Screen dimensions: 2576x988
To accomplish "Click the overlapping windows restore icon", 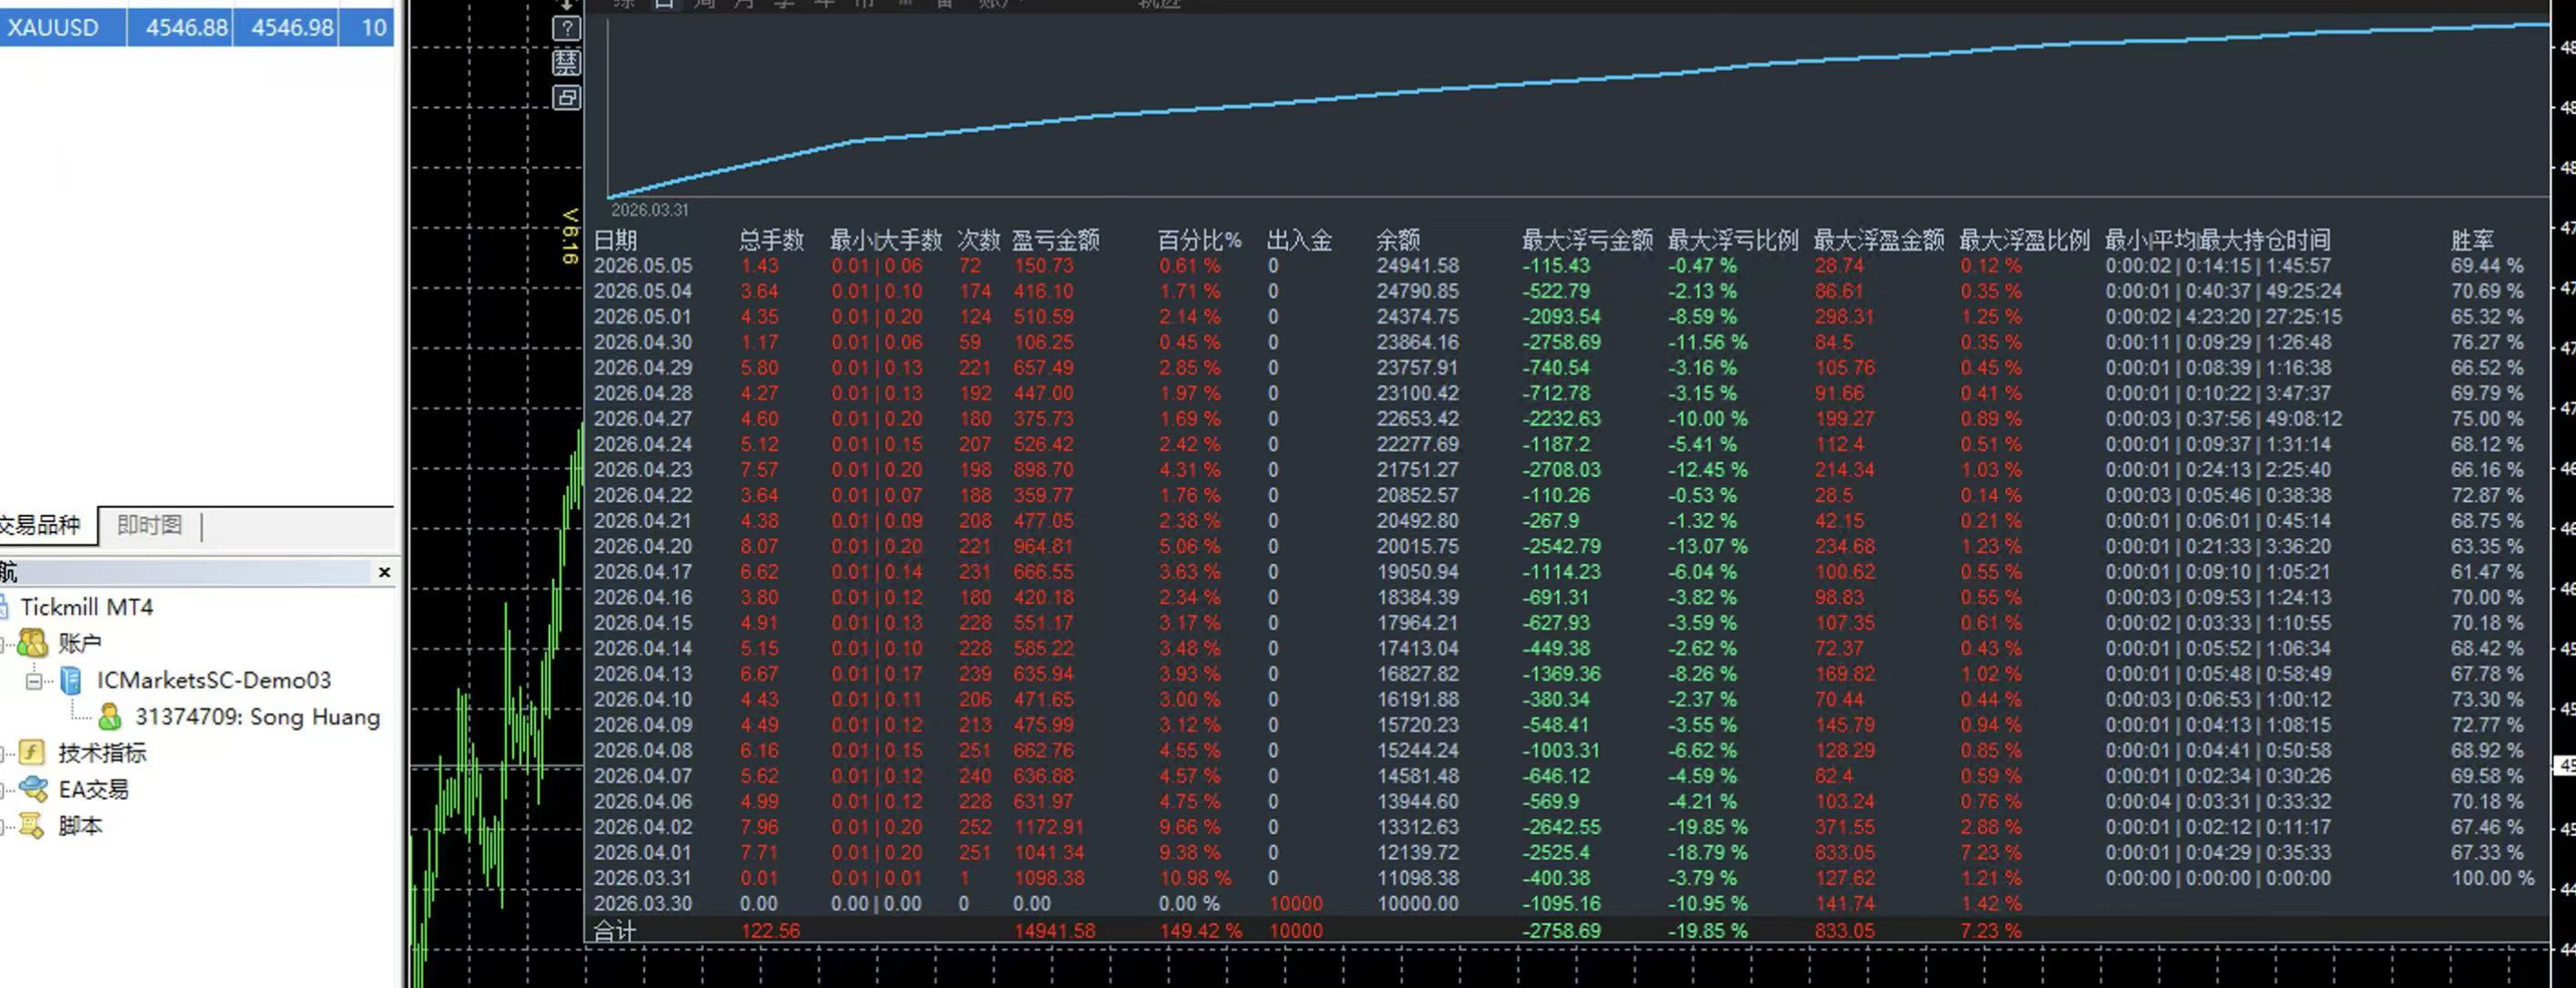I will click(567, 98).
